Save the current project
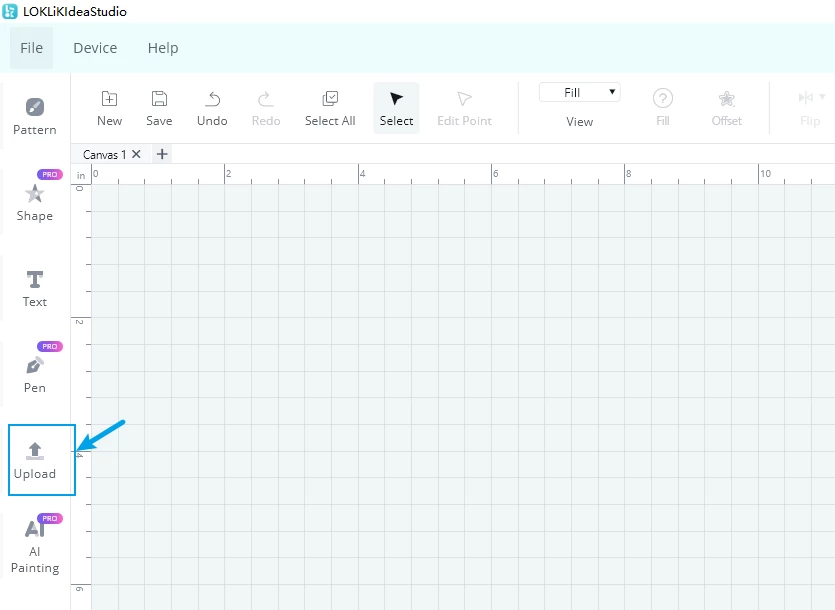835x610 pixels. click(x=159, y=108)
